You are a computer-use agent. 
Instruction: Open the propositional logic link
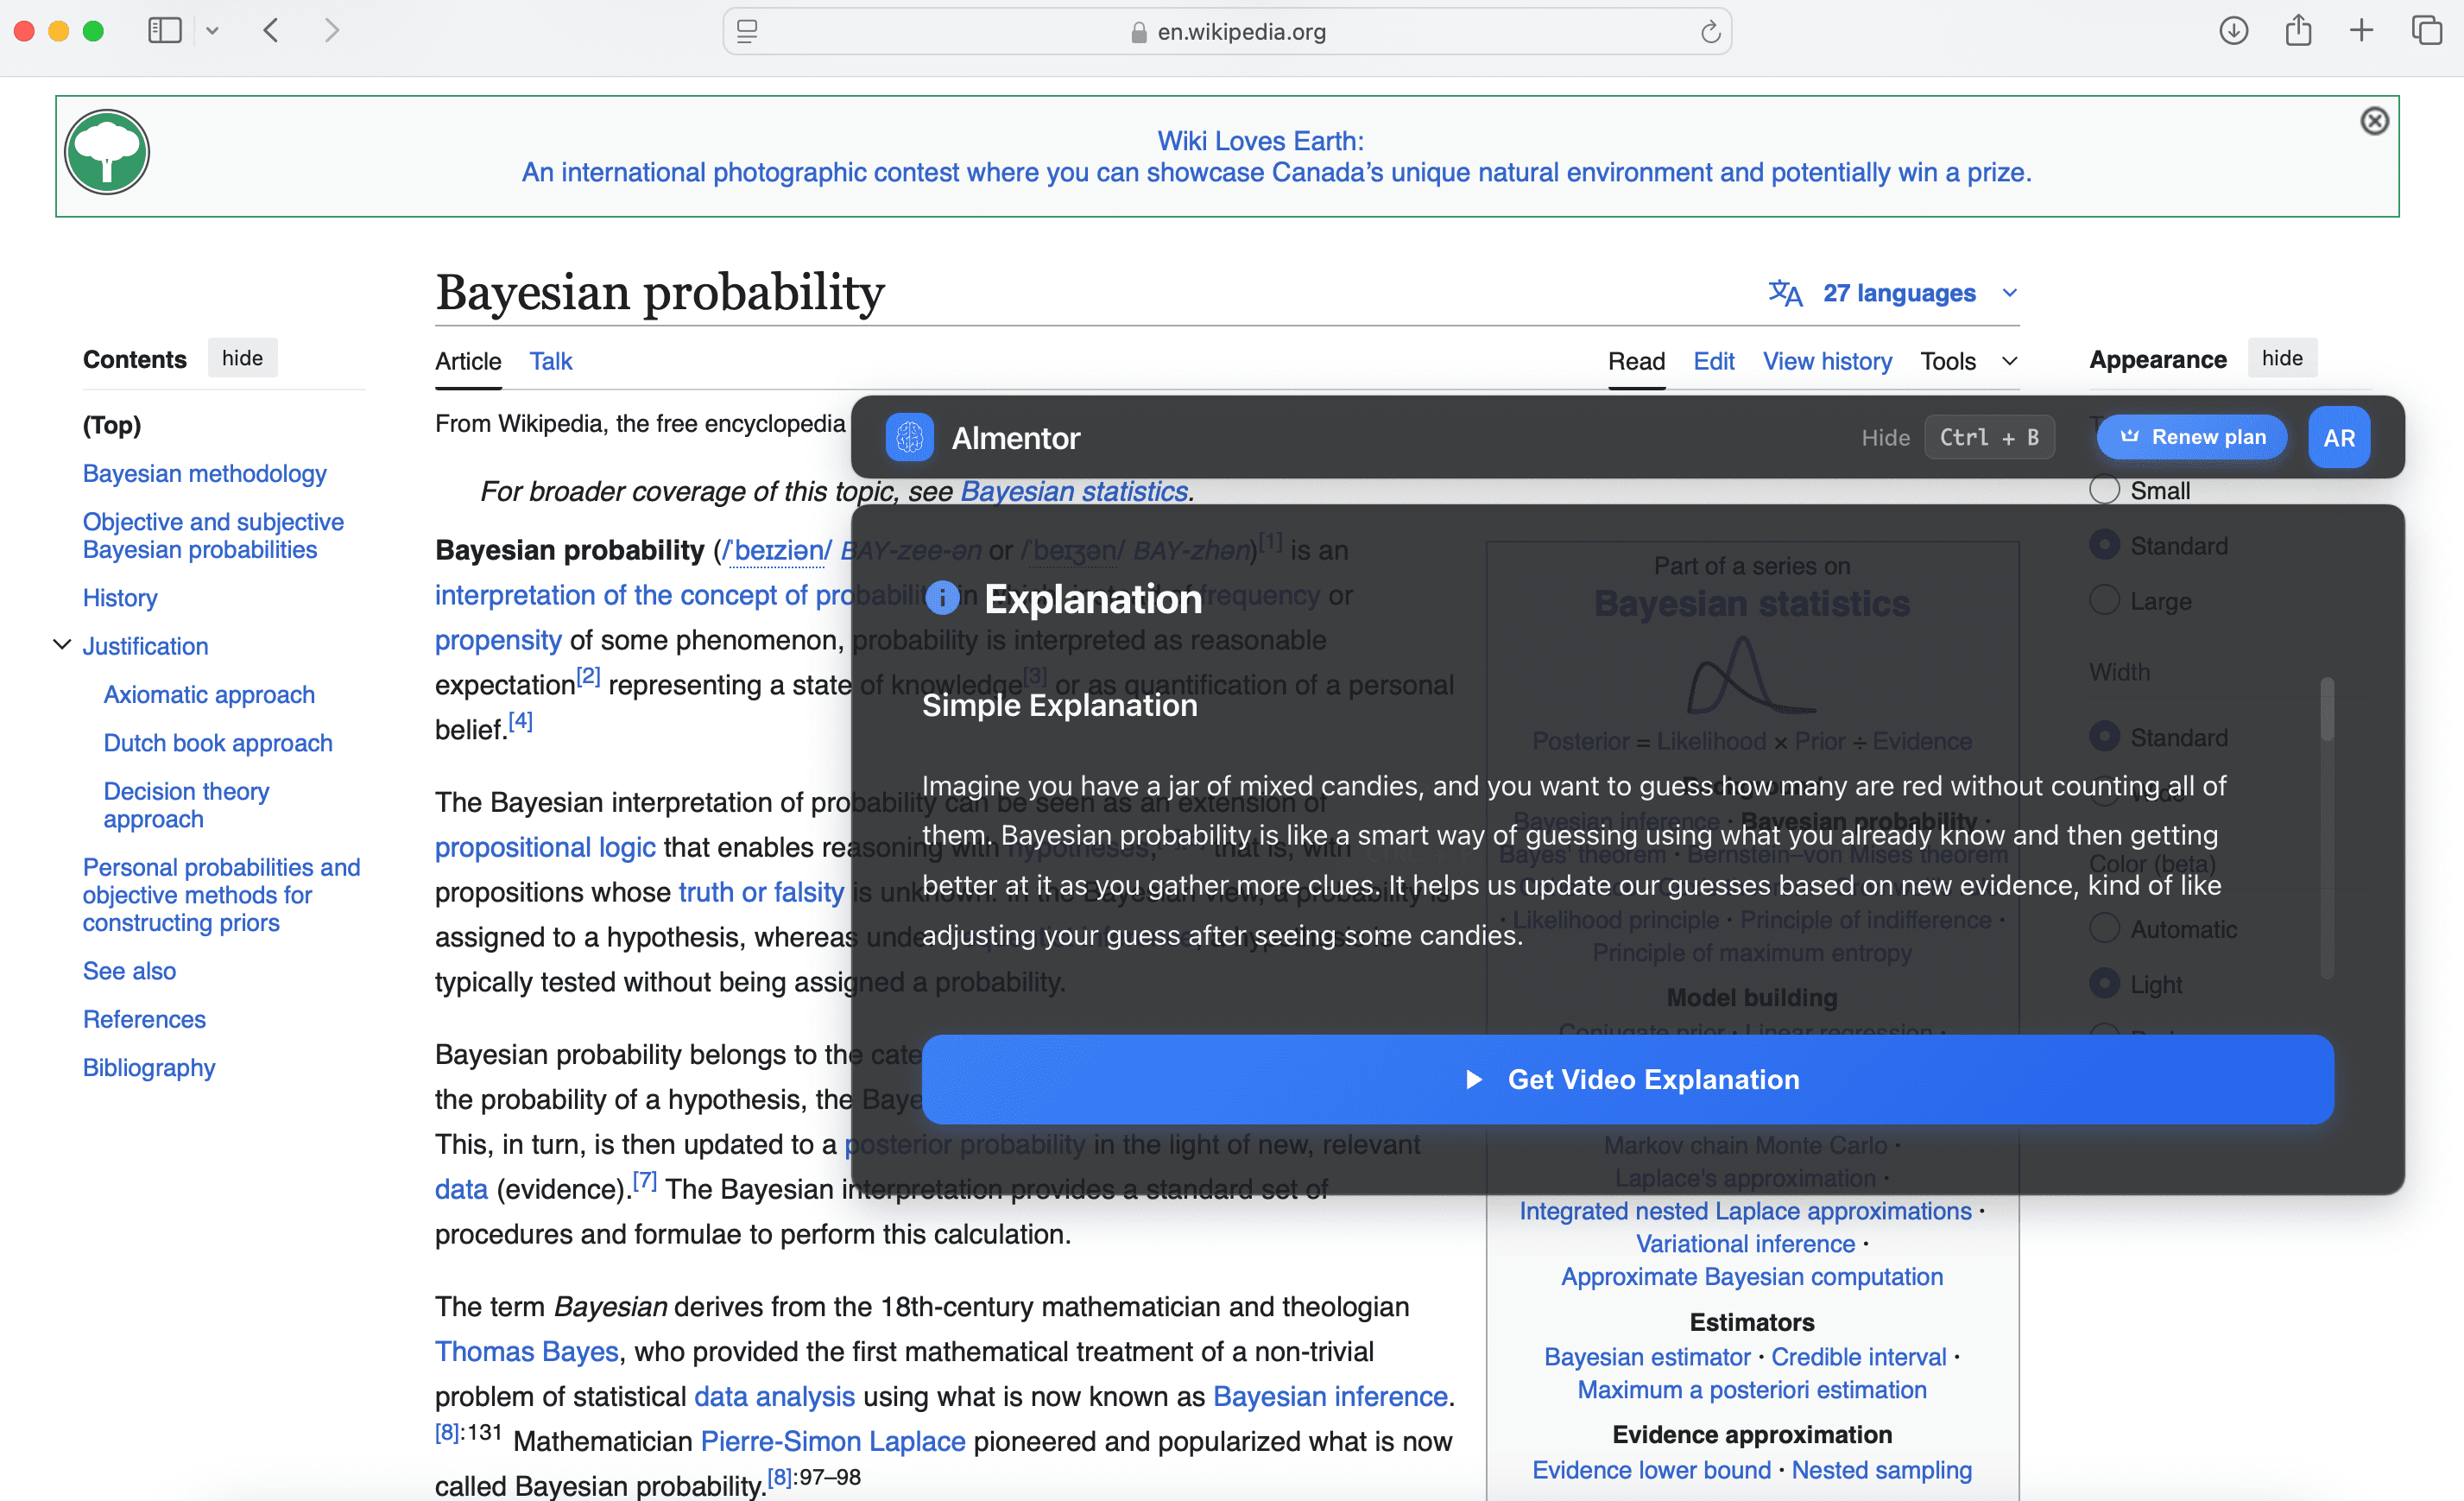[545, 846]
